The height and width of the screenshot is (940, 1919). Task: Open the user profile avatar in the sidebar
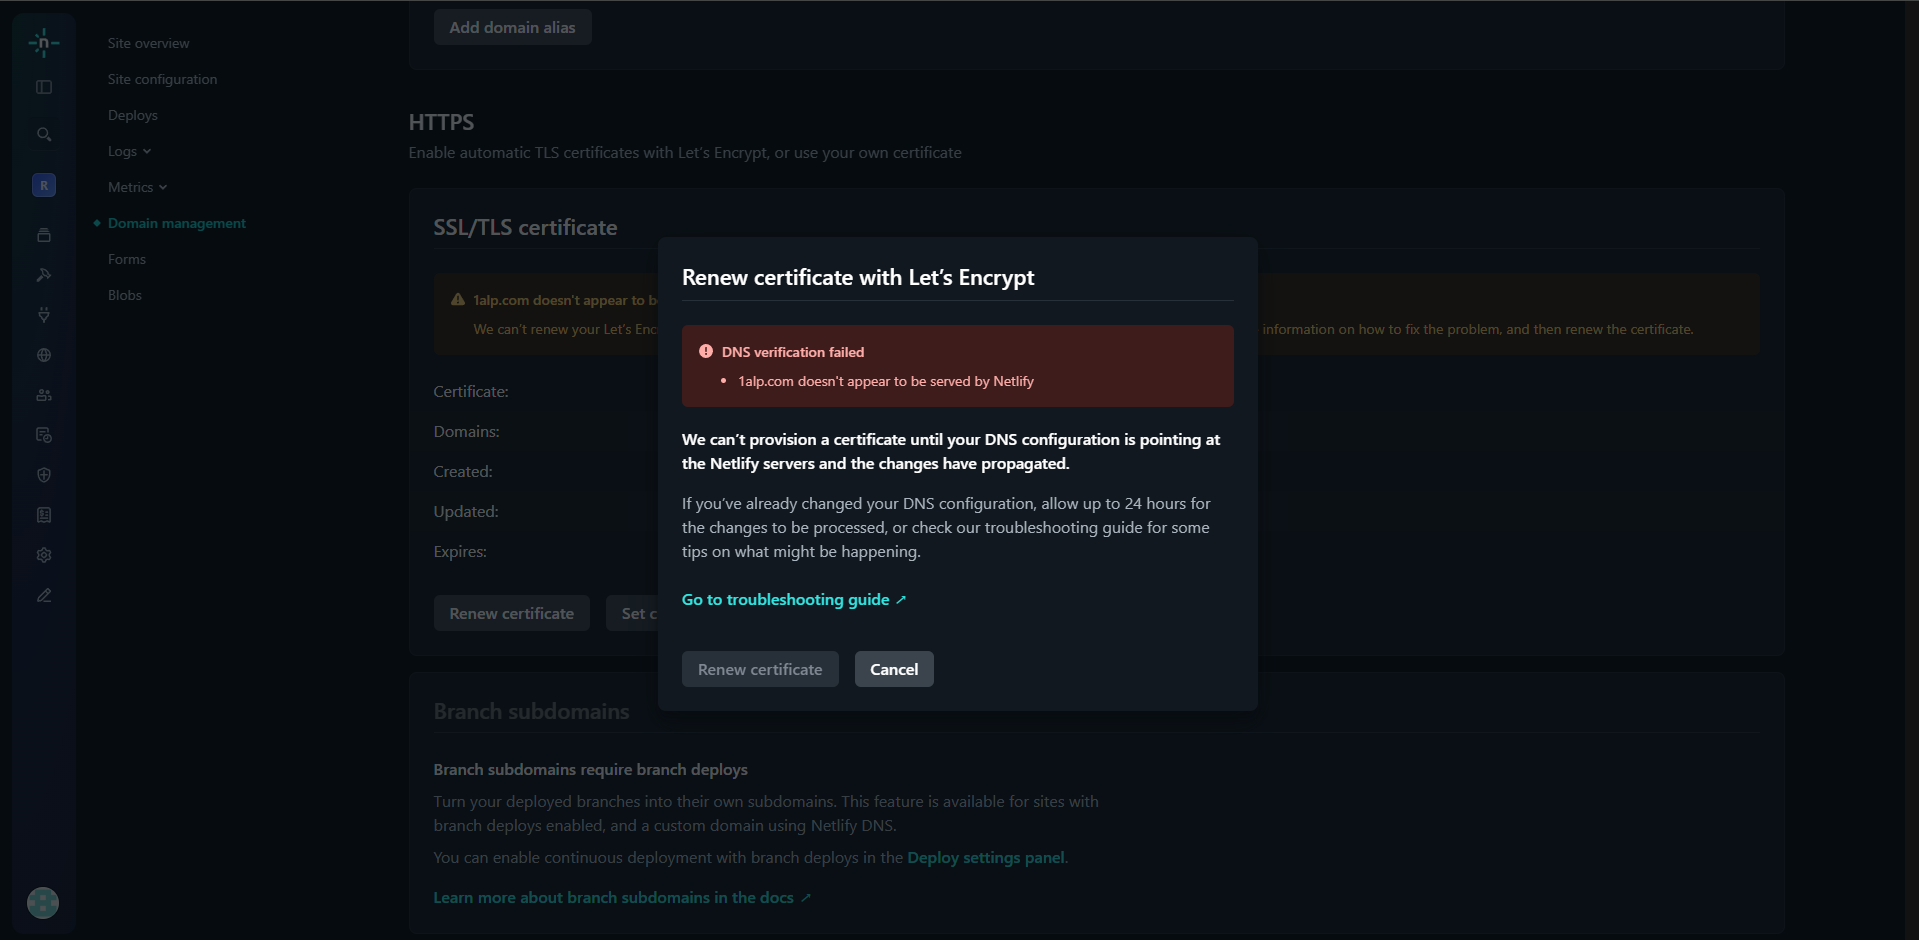click(x=43, y=903)
